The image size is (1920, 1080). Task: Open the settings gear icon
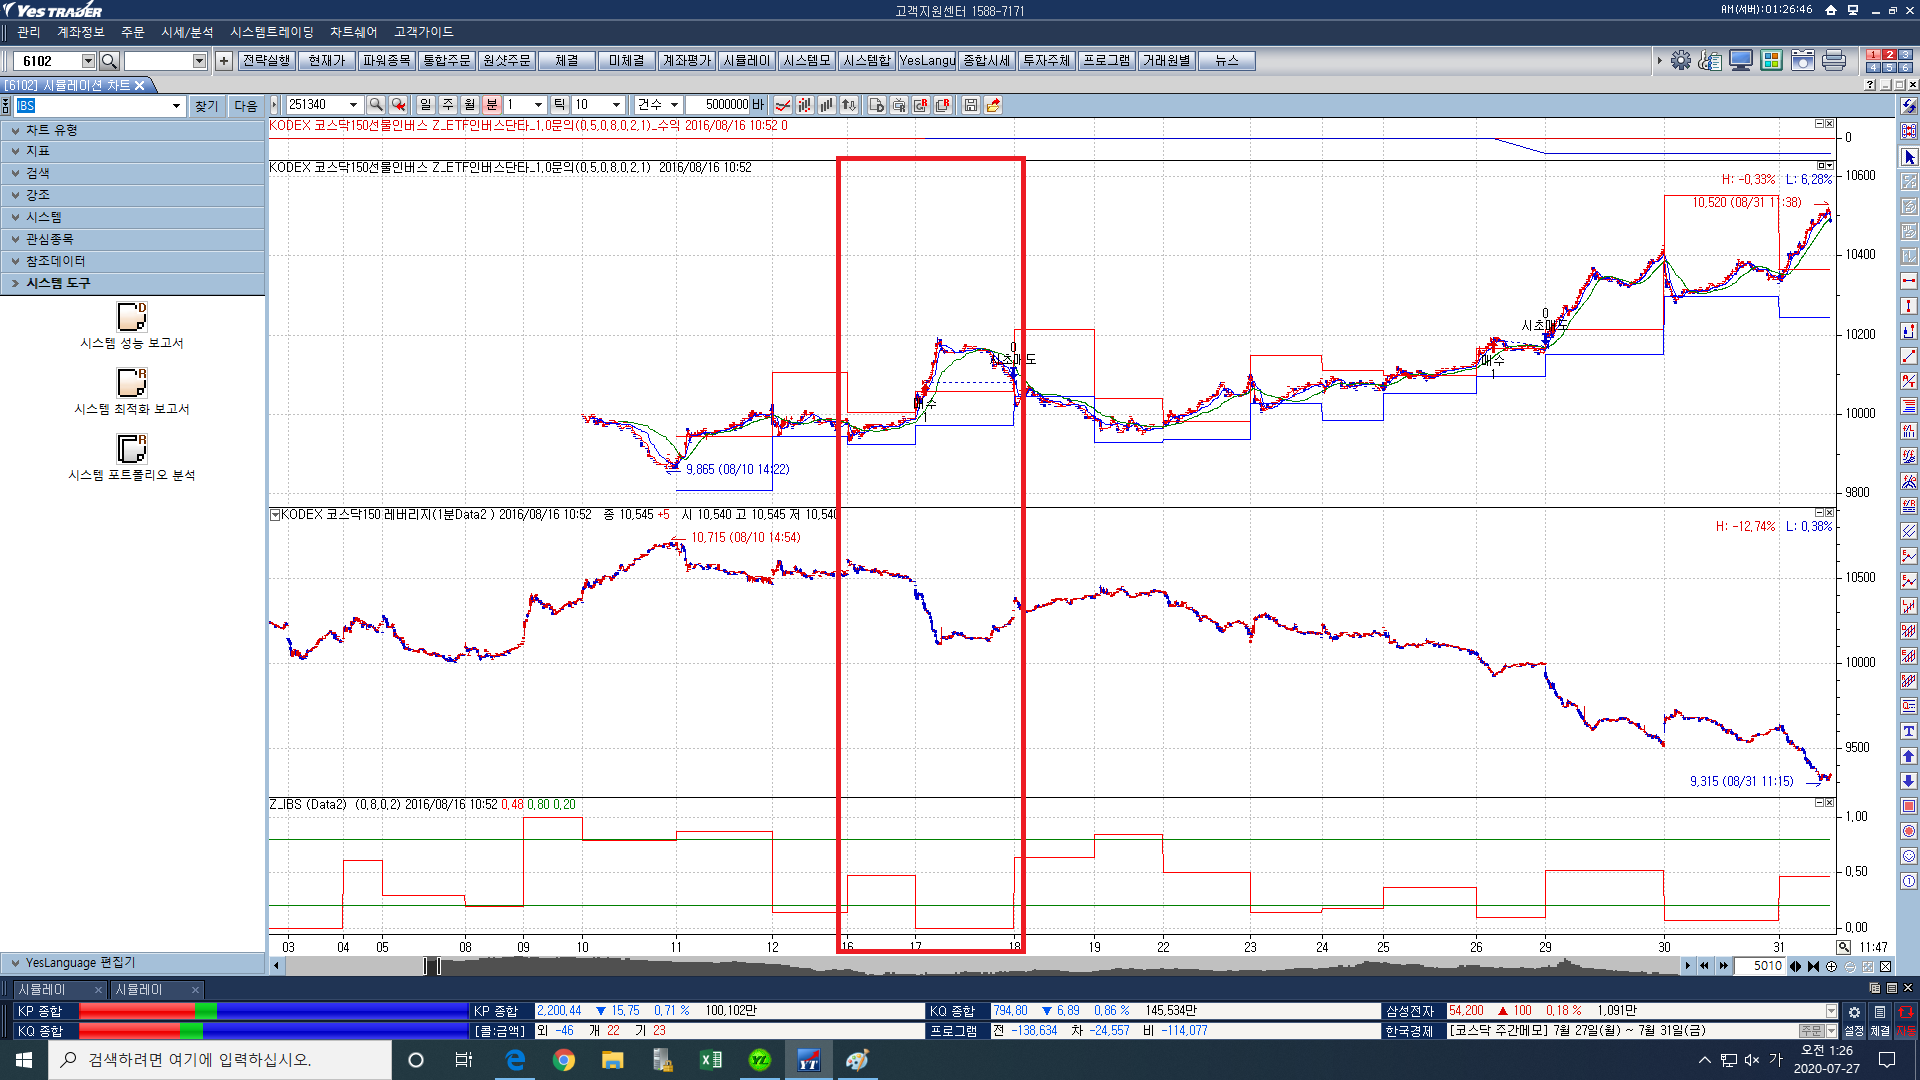tap(1680, 61)
